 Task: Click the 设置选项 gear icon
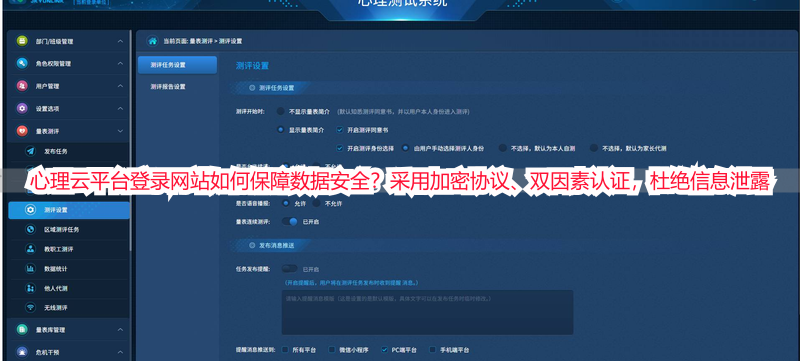point(22,109)
